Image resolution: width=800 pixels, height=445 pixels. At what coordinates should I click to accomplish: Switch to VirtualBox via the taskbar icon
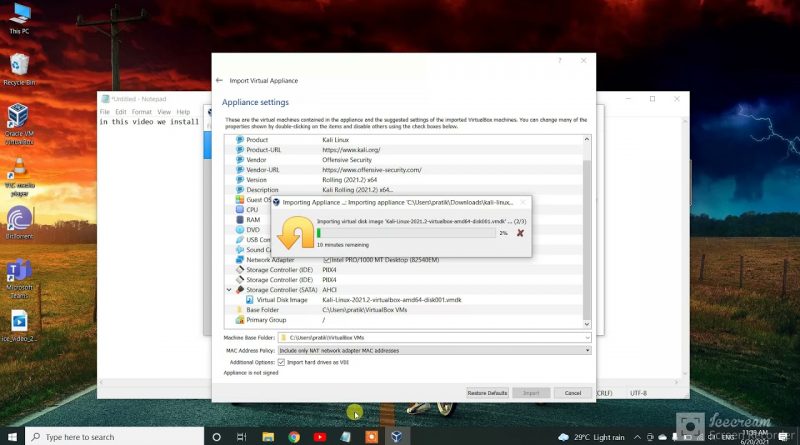pos(397,437)
